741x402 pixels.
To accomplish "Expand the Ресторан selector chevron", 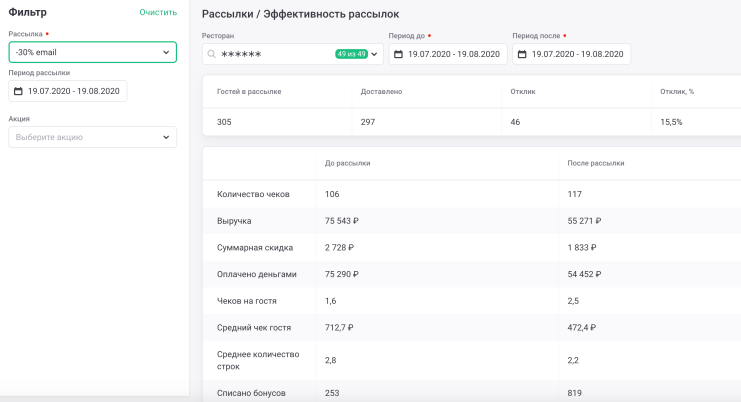I will 375,54.
